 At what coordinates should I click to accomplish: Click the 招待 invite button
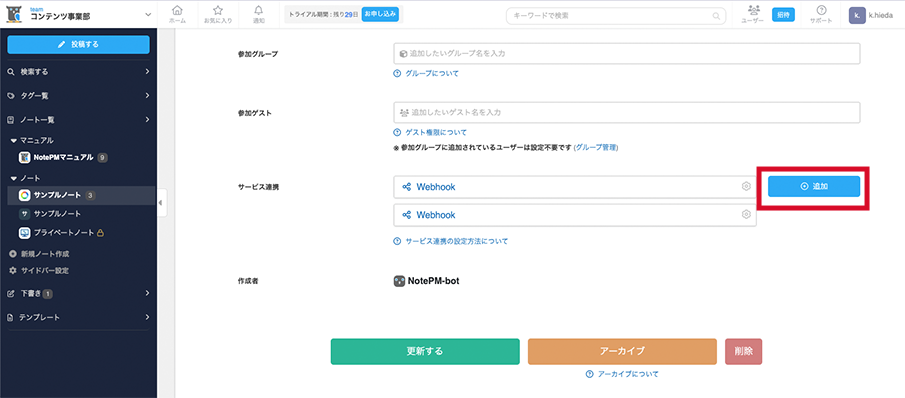783,15
